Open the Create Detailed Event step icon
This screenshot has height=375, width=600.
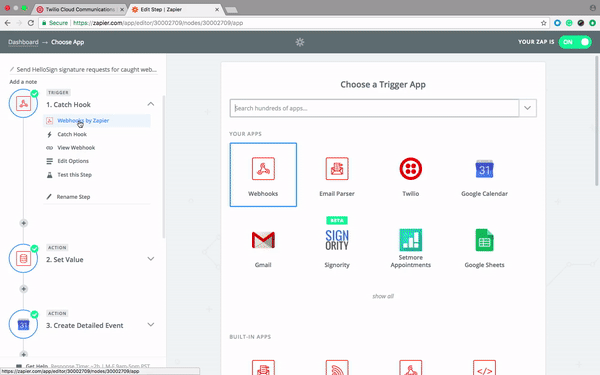[x=23, y=324]
